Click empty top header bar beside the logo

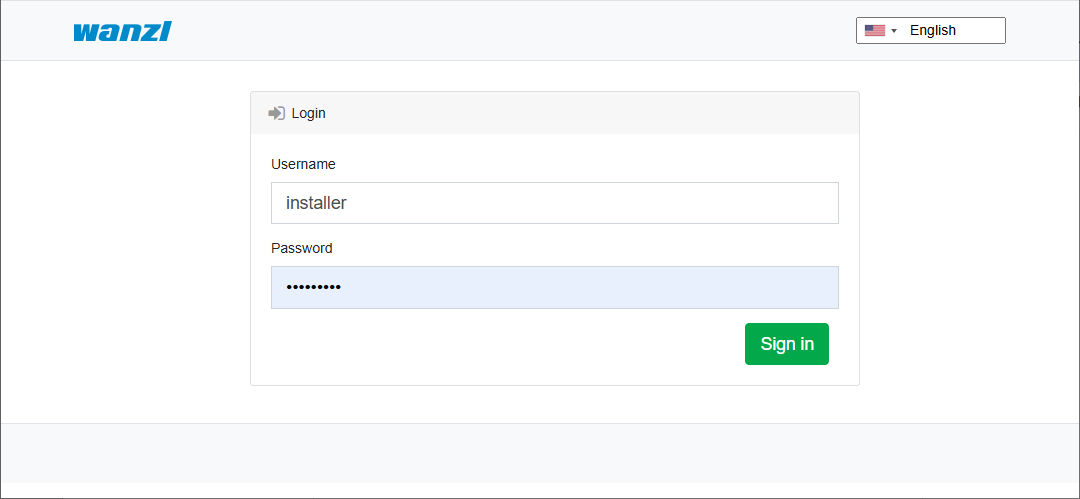point(500,31)
